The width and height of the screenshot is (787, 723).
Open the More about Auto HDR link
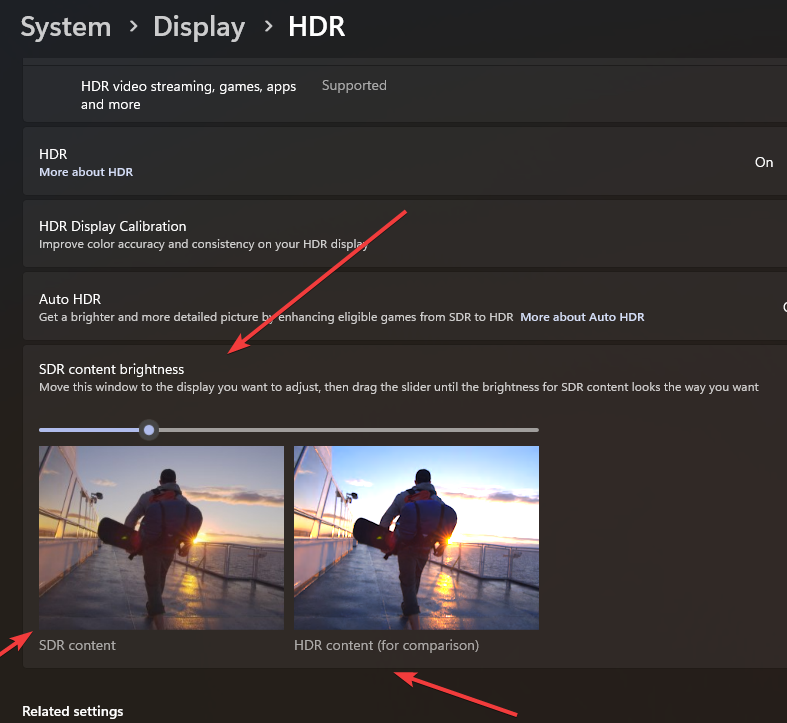coord(582,317)
